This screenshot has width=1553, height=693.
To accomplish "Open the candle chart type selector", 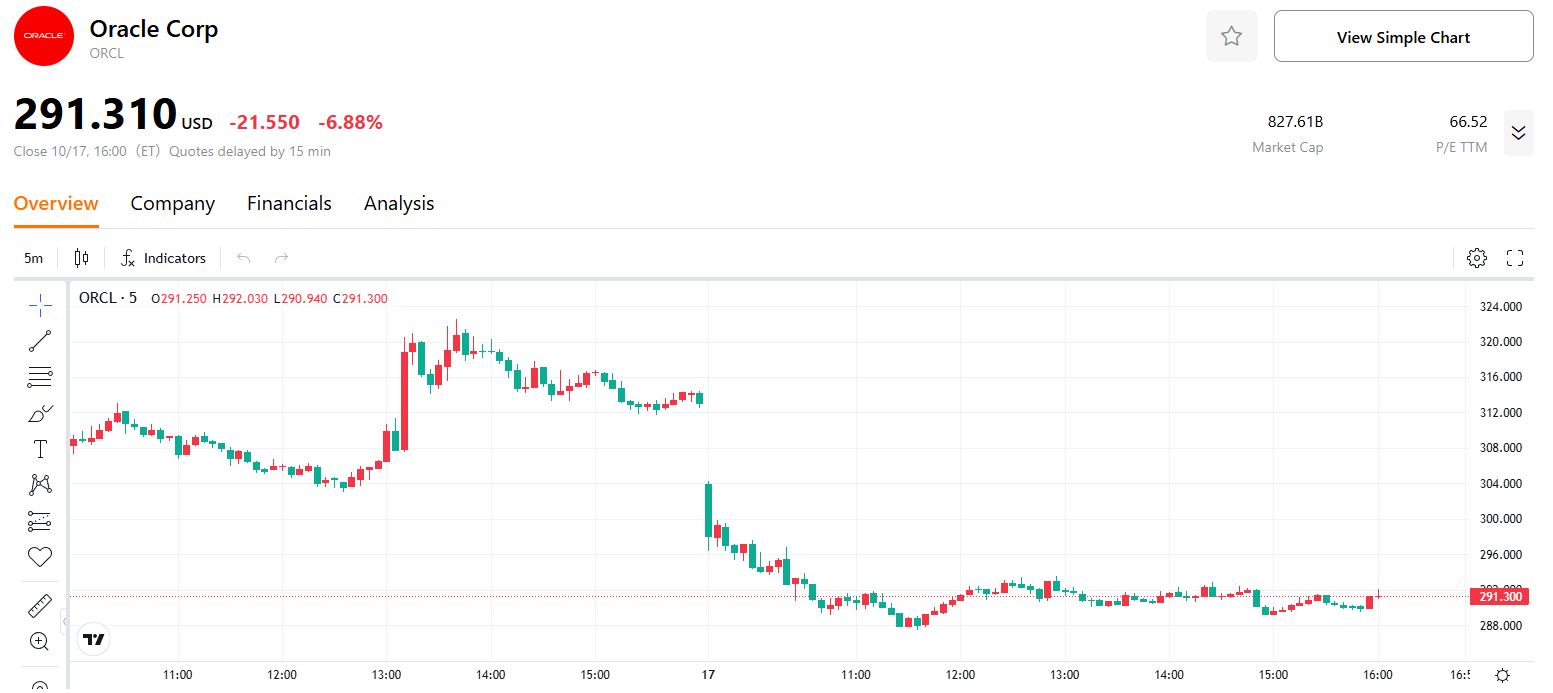I will tap(81, 257).
